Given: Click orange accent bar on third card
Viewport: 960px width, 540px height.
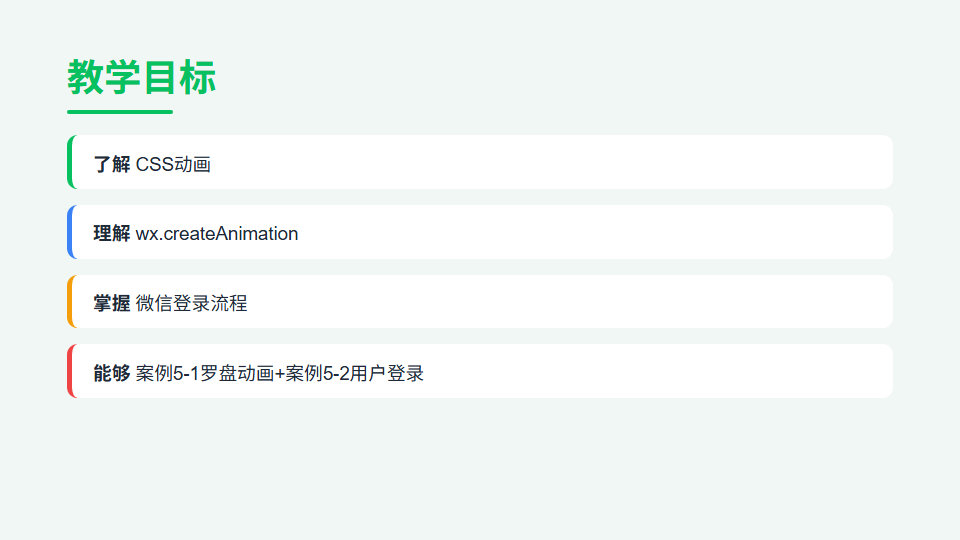Looking at the screenshot, I should pos(70,302).
